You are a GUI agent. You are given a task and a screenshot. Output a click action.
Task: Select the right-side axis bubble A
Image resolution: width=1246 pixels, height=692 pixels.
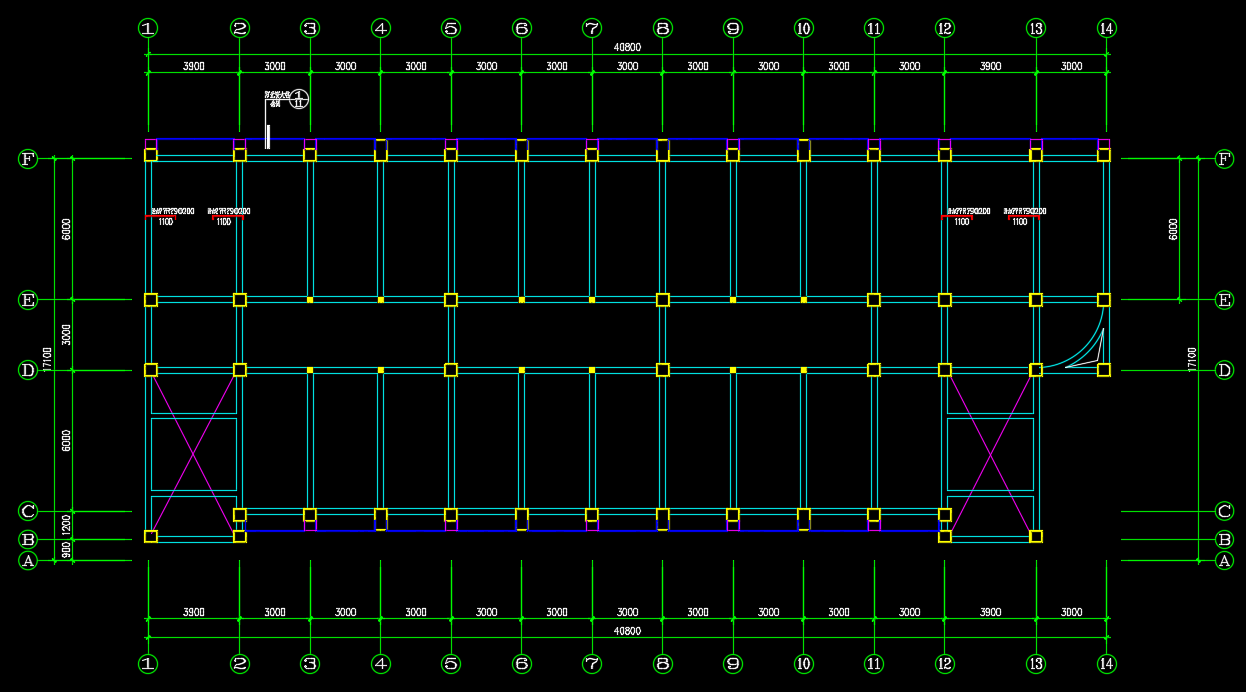coord(1224,561)
